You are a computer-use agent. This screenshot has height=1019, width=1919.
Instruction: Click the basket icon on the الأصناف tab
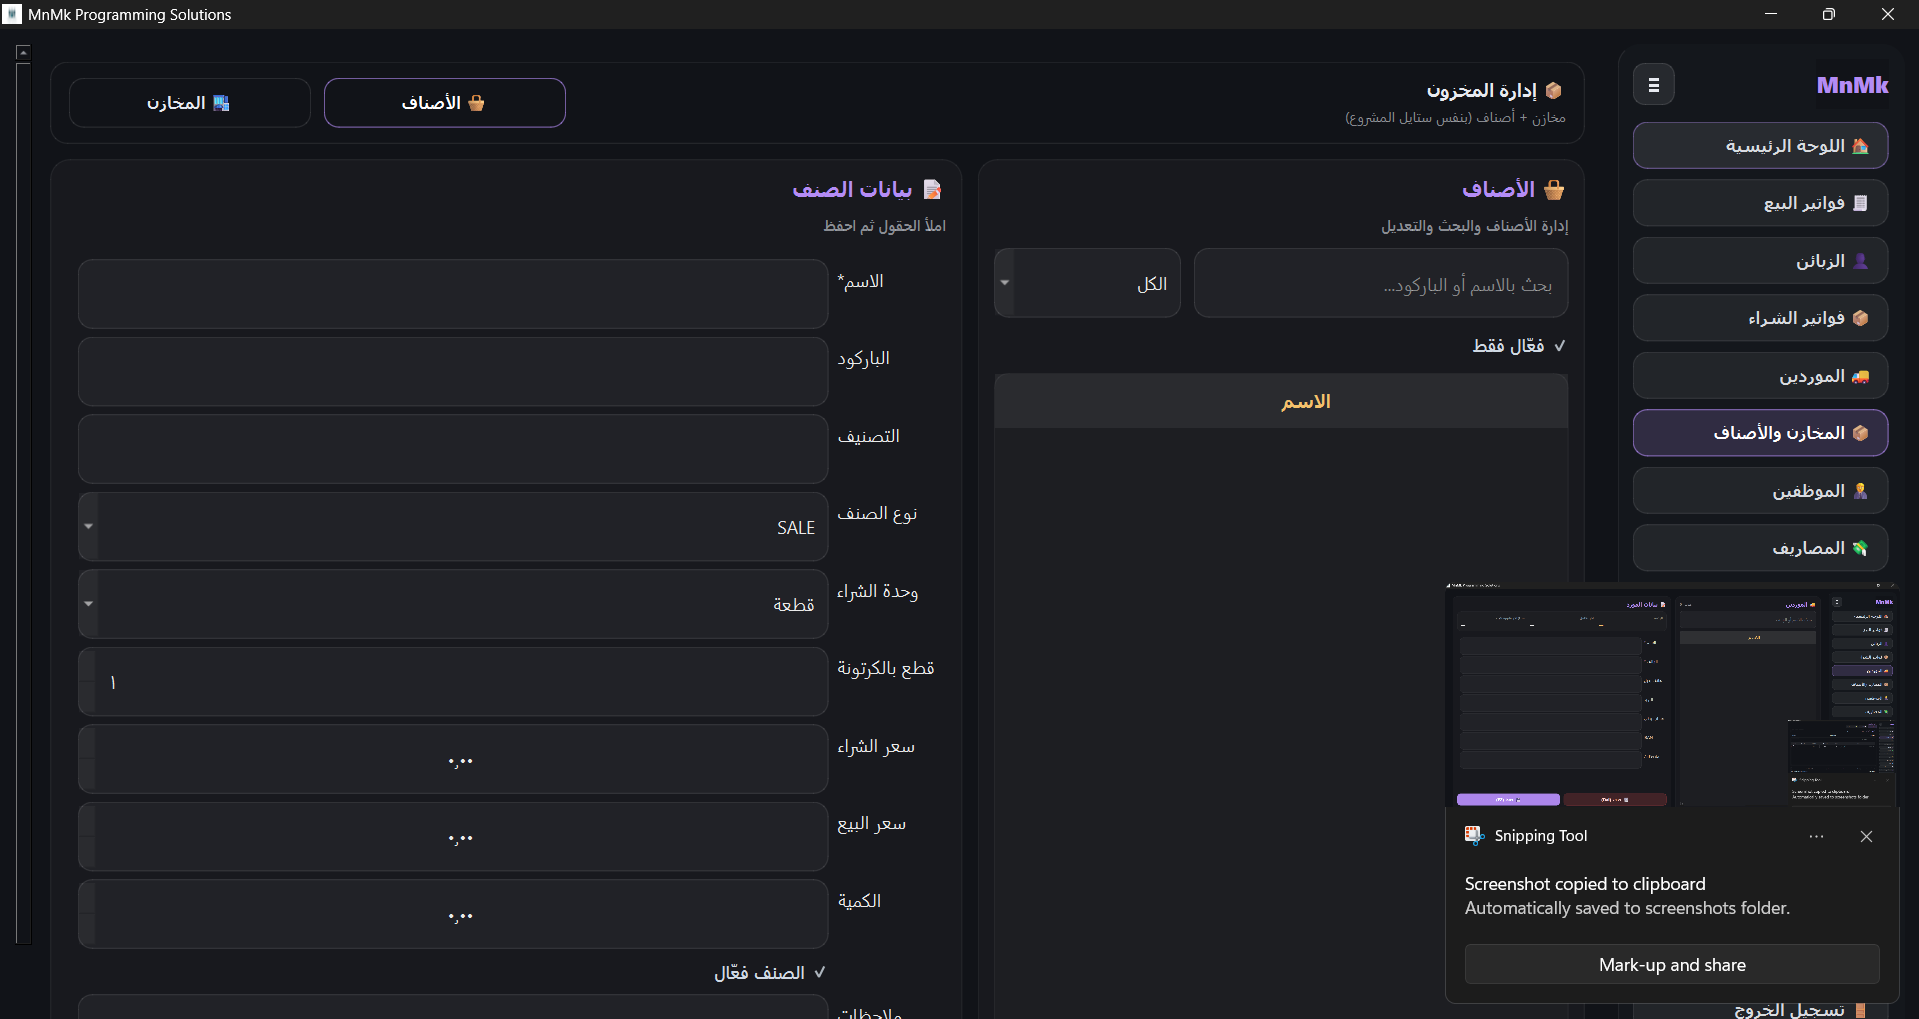click(x=476, y=103)
